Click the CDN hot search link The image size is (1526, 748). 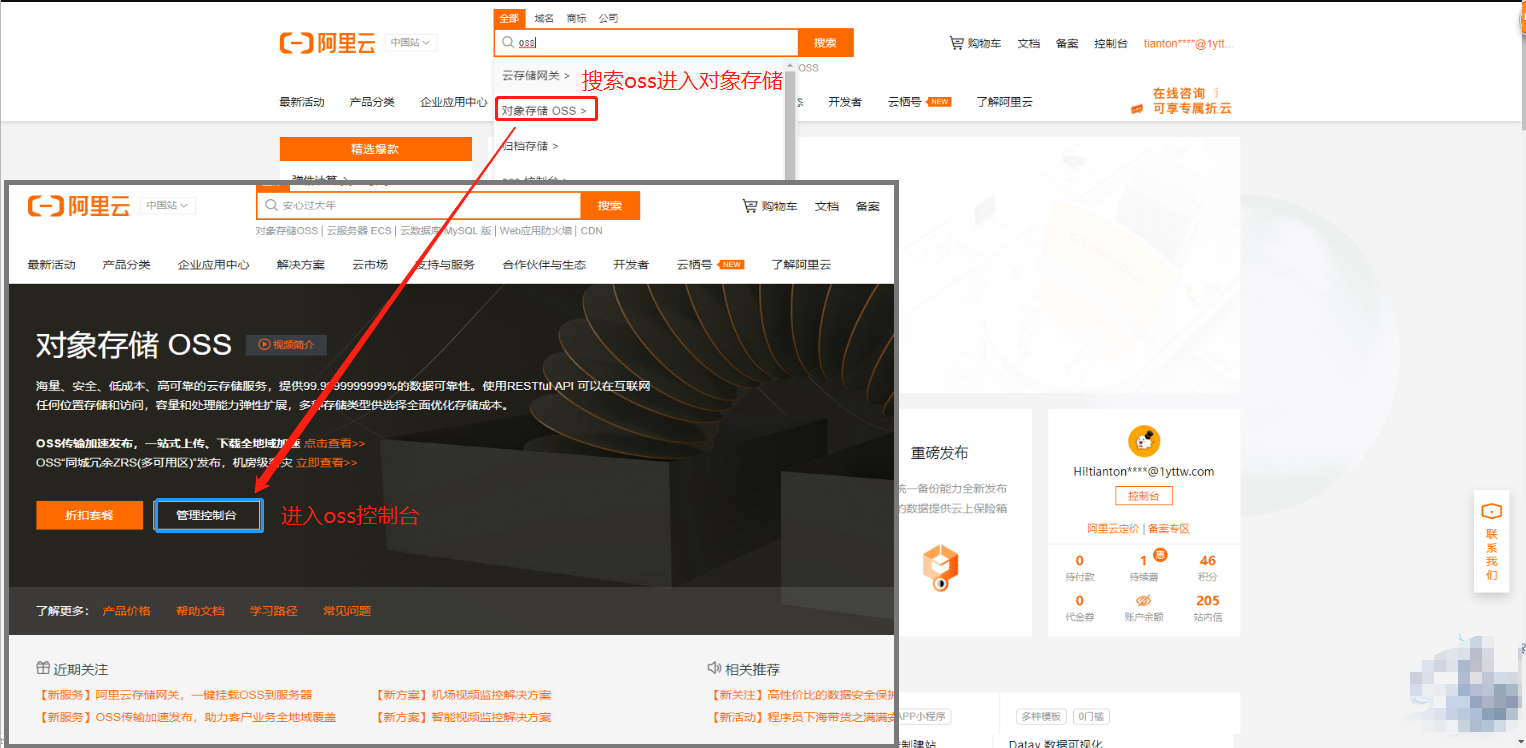[x=591, y=231]
